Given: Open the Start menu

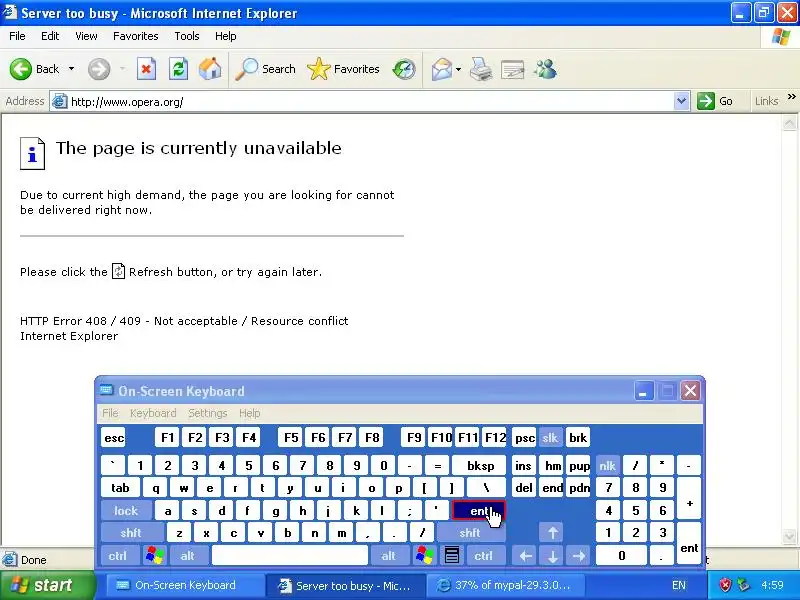Looking at the screenshot, I should point(47,585).
